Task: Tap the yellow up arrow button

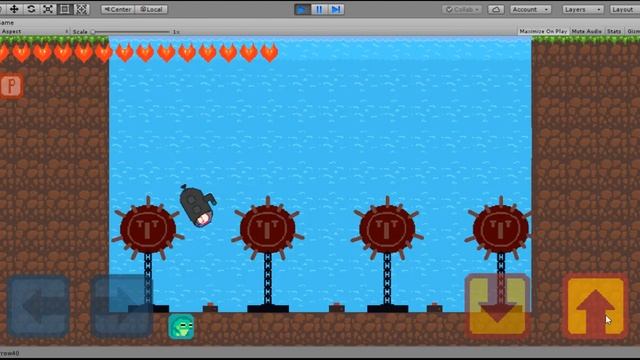Action: pos(596,306)
